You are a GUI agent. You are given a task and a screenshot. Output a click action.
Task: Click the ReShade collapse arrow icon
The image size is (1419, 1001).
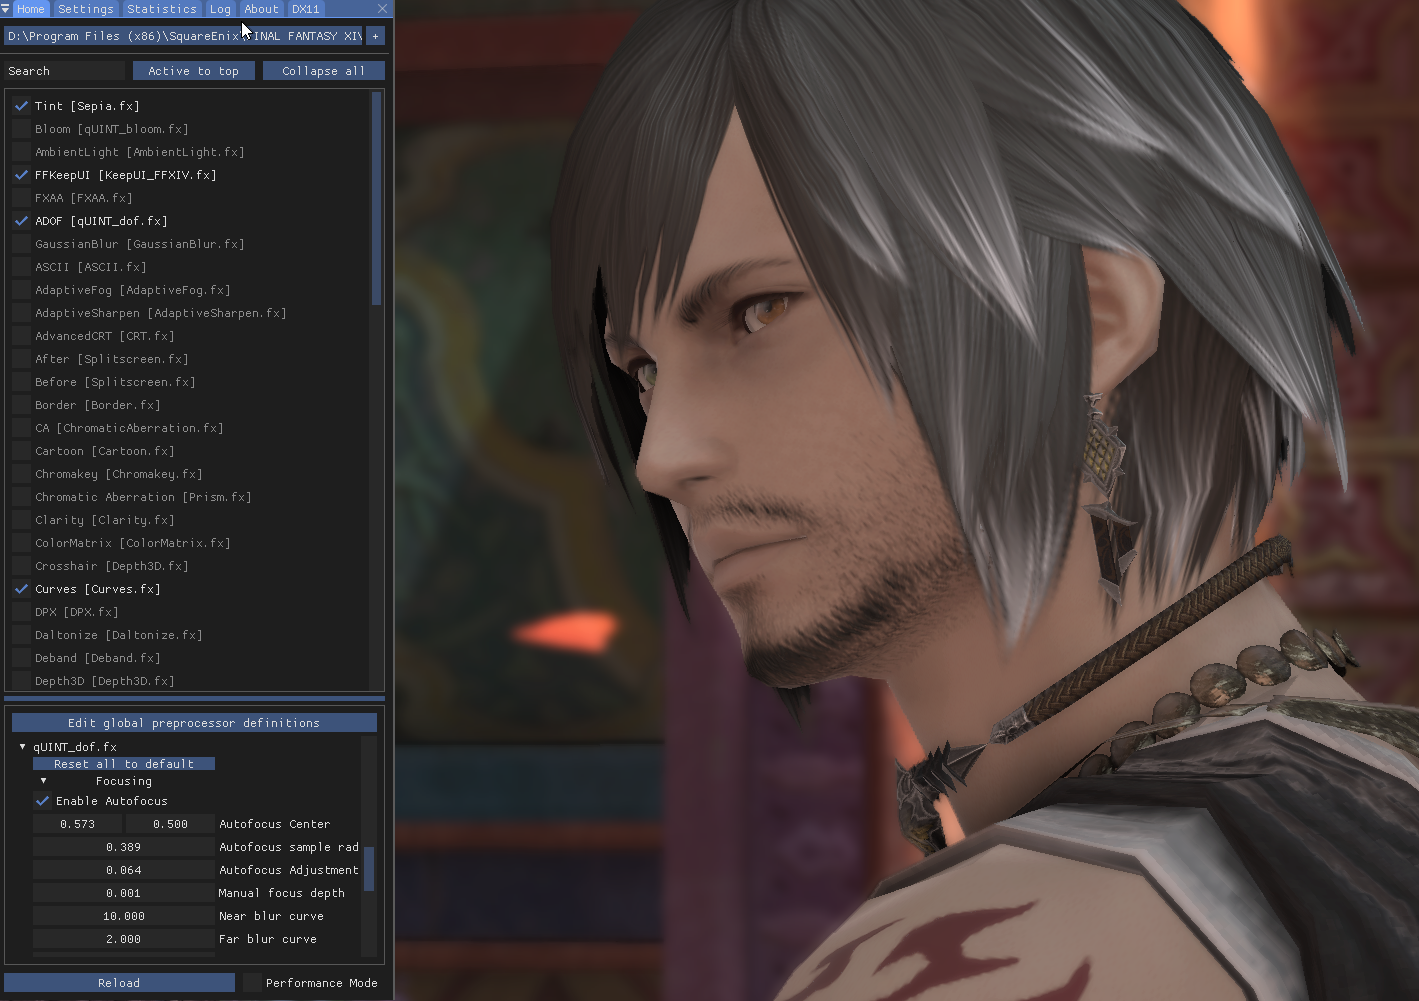coord(5,9)
